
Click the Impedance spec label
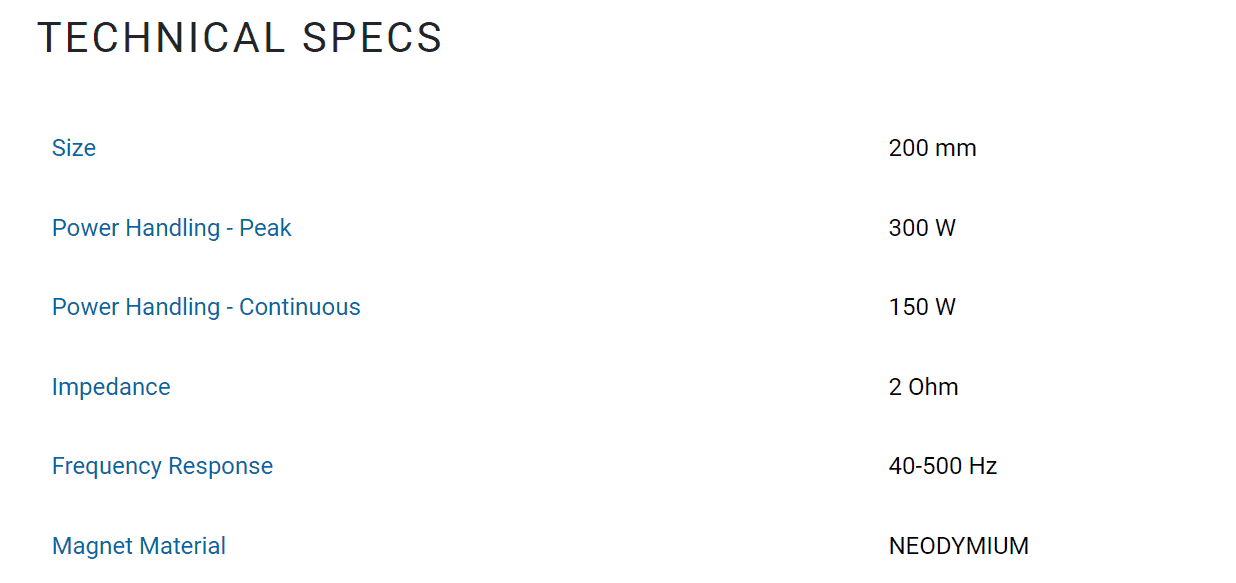111,387
